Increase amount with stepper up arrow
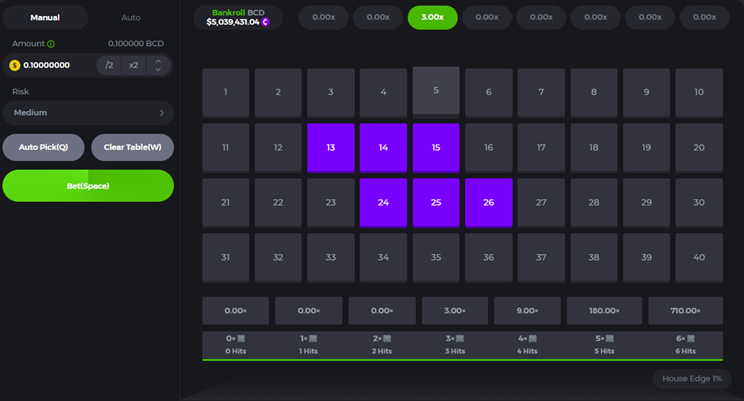Screen dimensions: 744x401 157,60
